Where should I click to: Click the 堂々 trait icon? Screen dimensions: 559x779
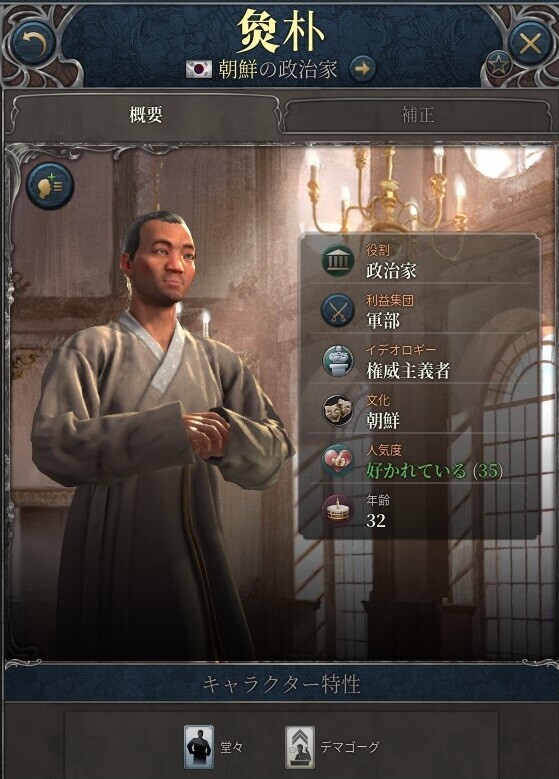pyautogui.click(x=199, y=746)
